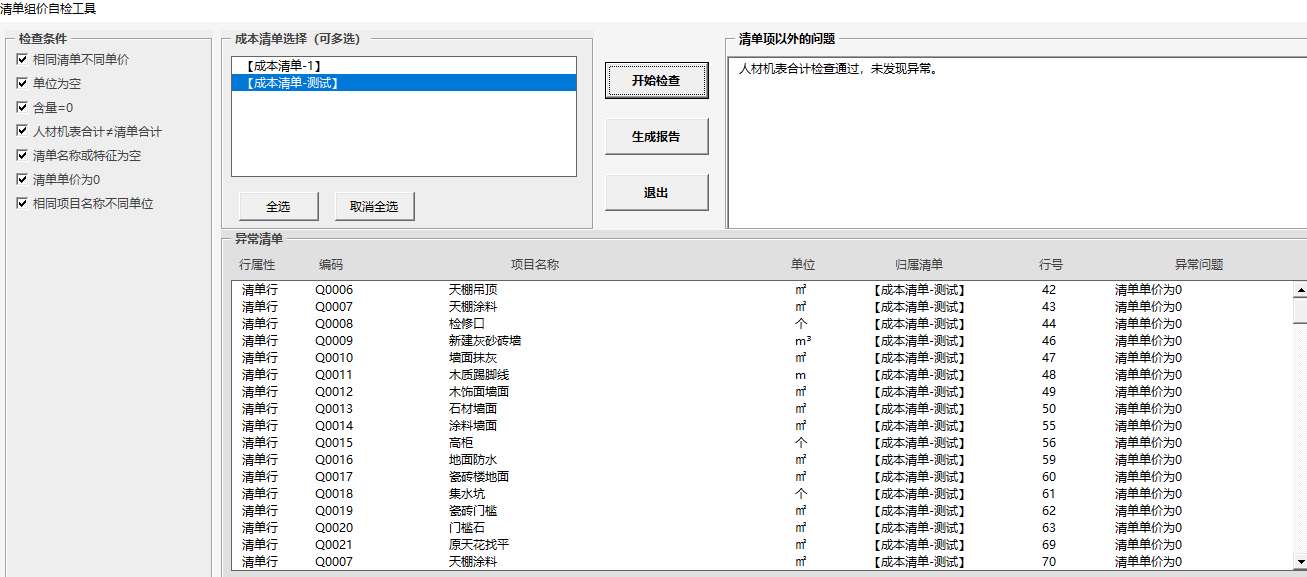Click the 退出 button
The image size is (1307, 577).
656,193
